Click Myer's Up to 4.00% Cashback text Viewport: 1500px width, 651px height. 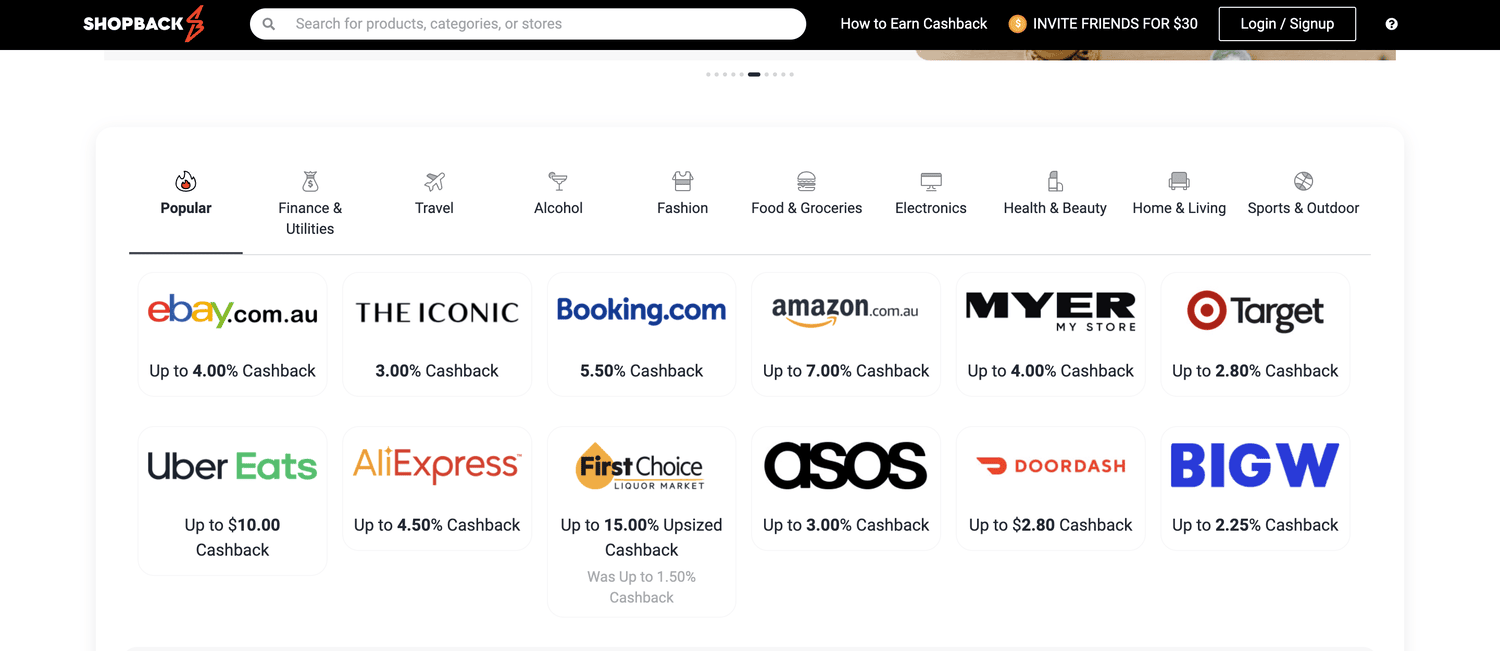tap(1050, 371)
